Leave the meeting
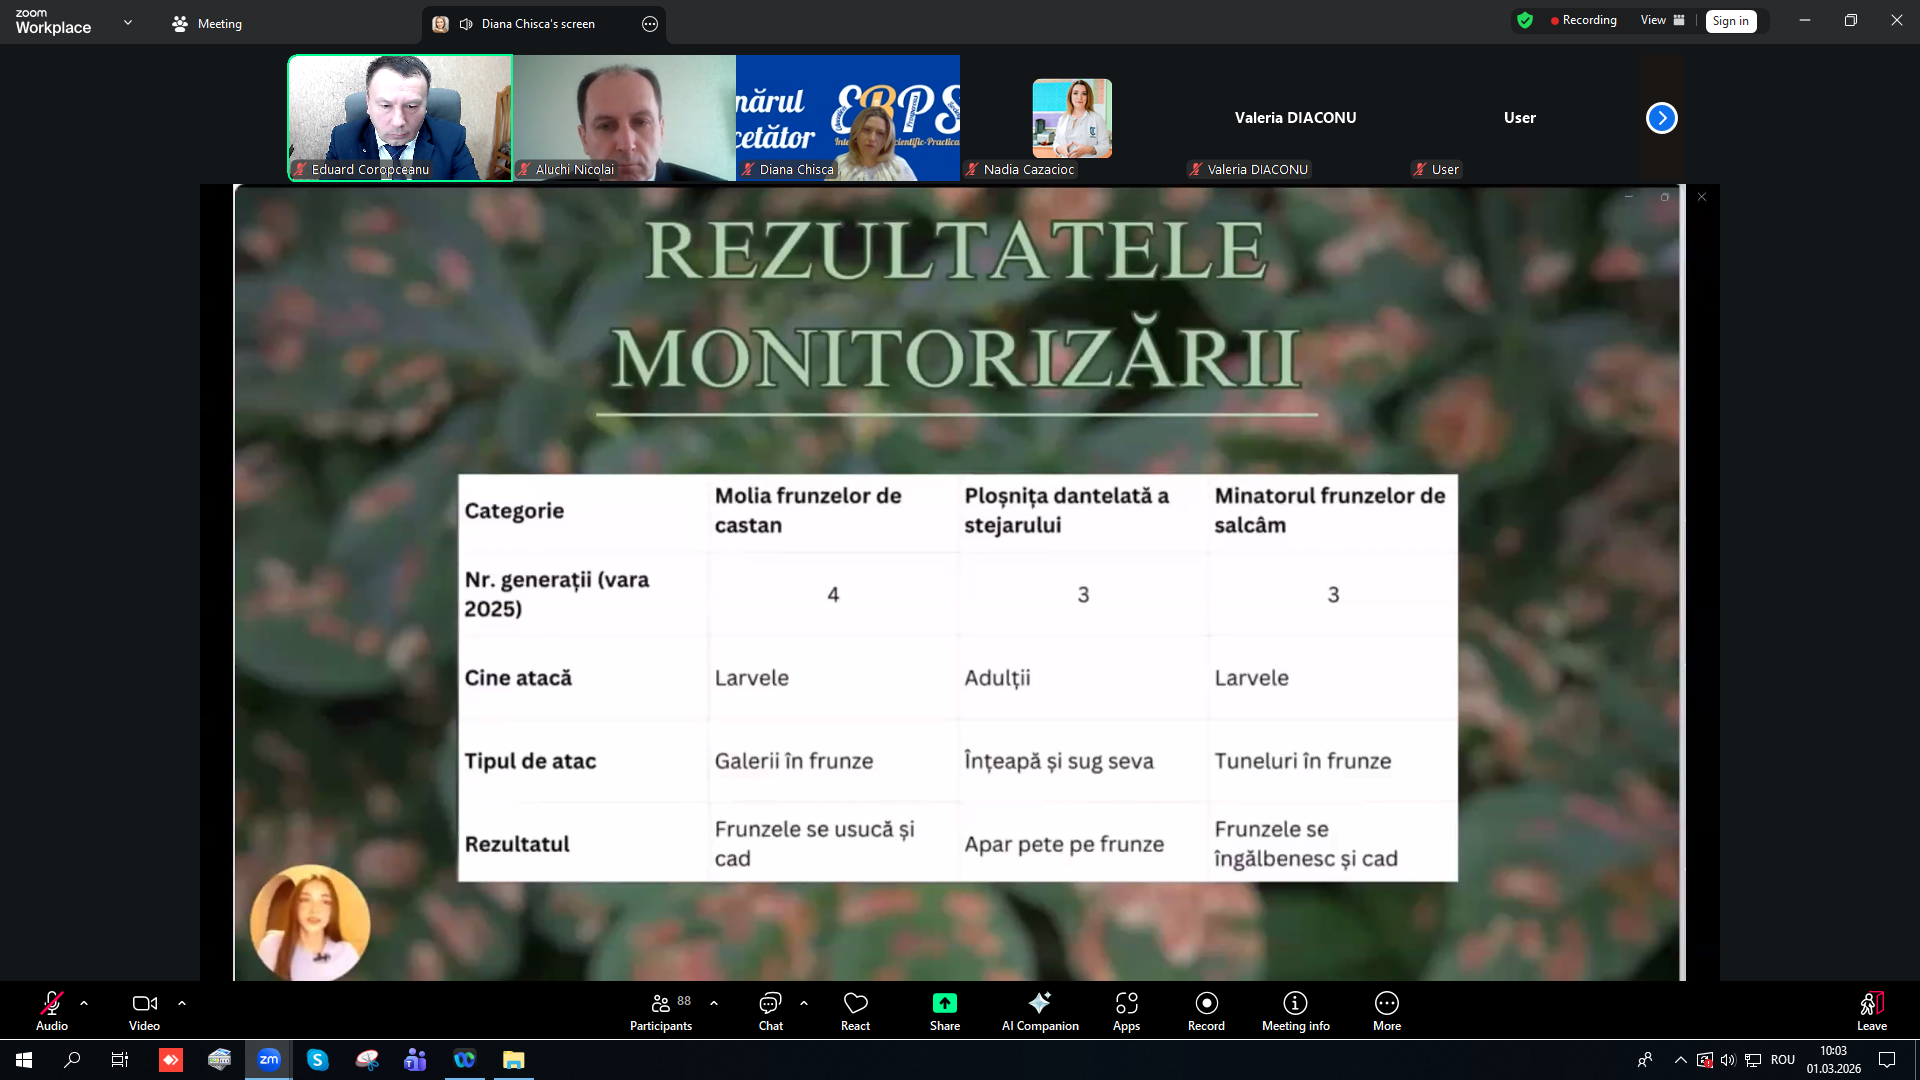1920x1080 pixels. click(1871, 1009)
